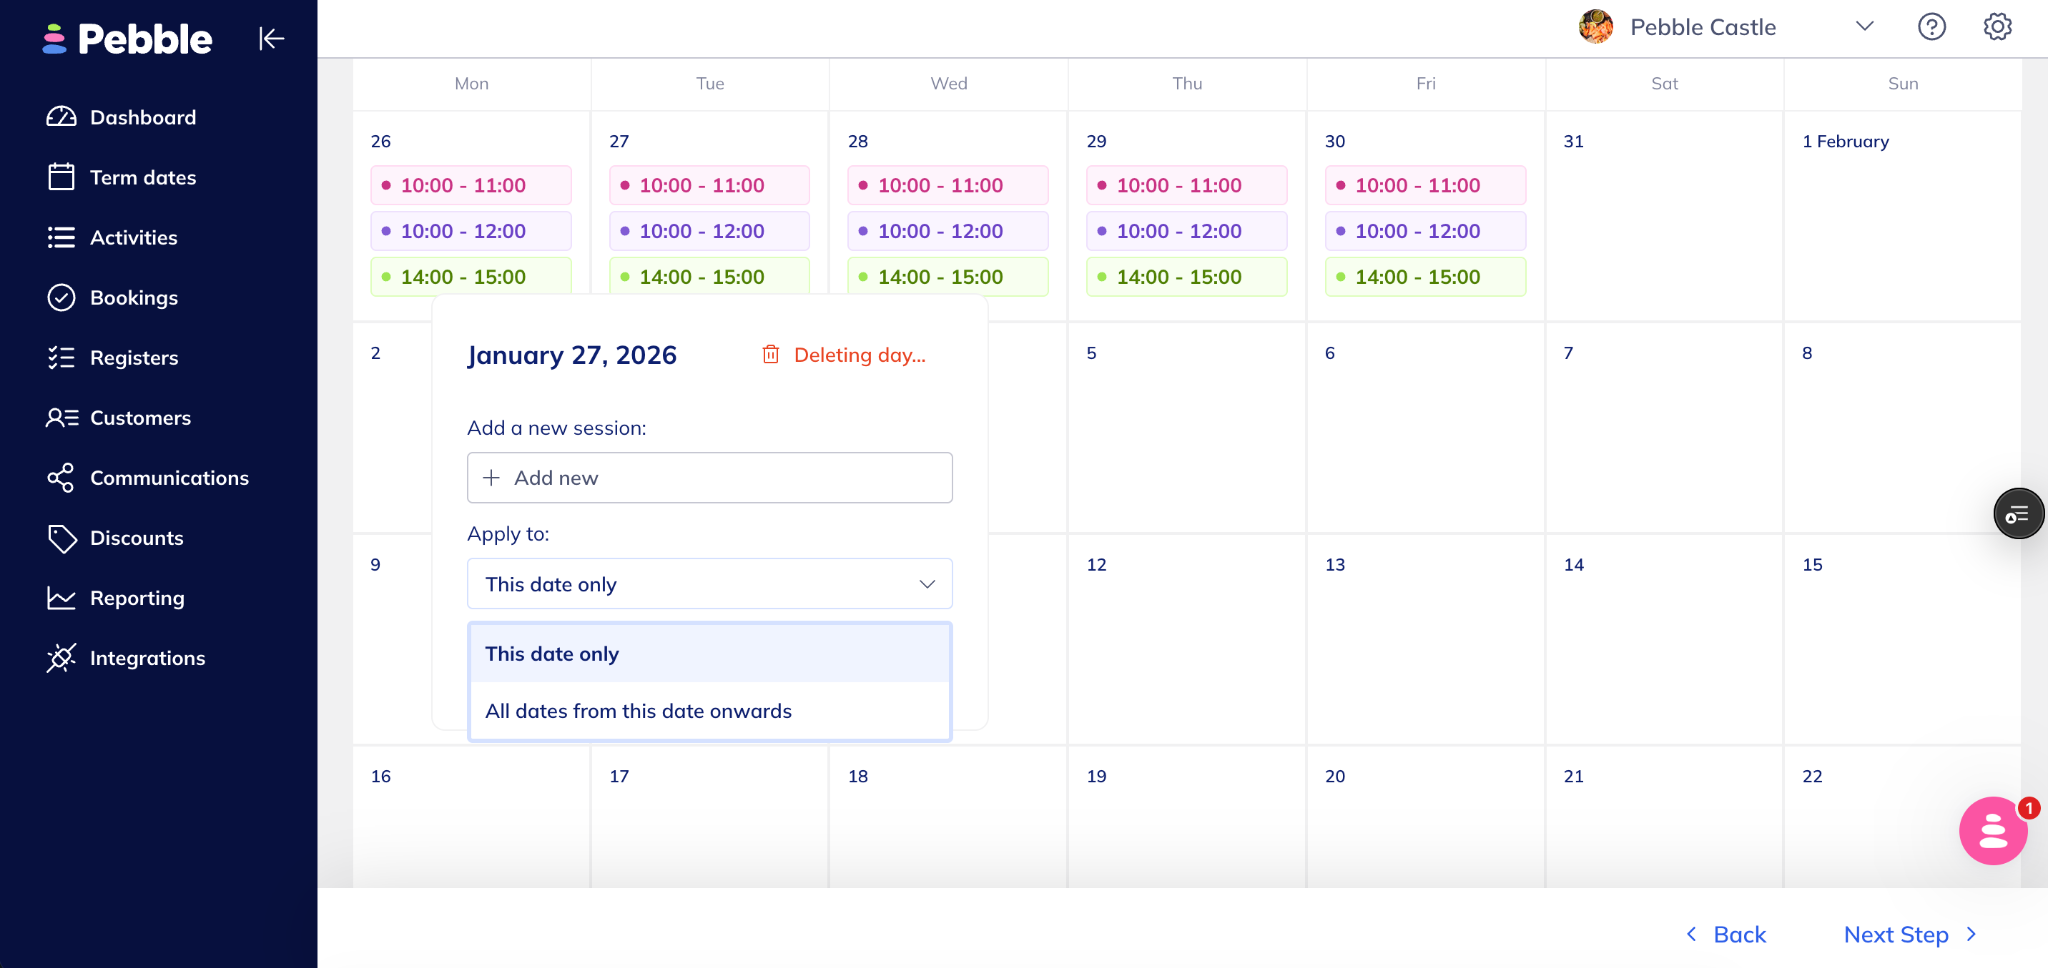
Task: Click the trash icon beside Deleting day
Action: [771, 355]
